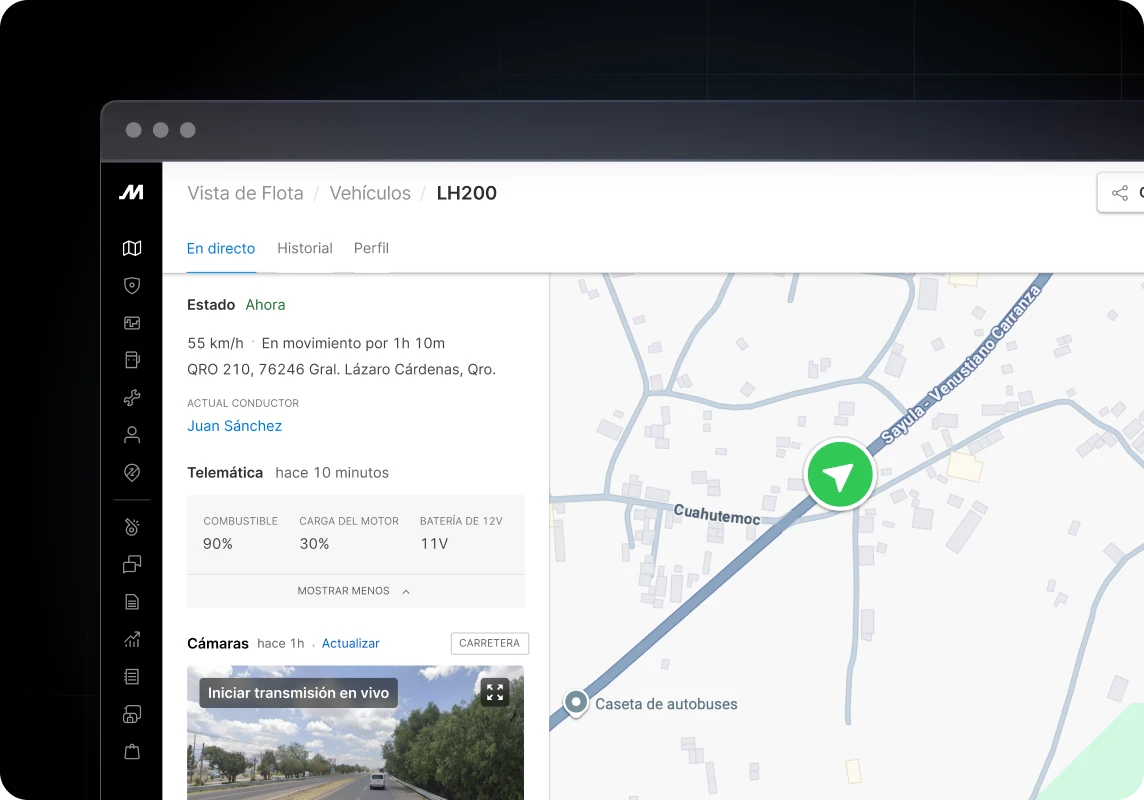The height and width of the screenshot is (800, 1144).
Task: Switch to the Historial tab
Action: [305, 248]
